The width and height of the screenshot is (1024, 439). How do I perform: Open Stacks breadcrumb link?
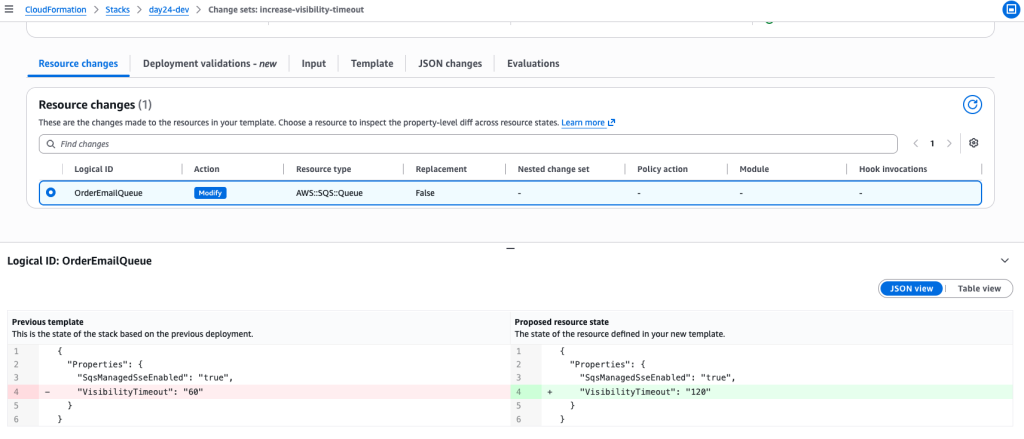click(118, 10)
